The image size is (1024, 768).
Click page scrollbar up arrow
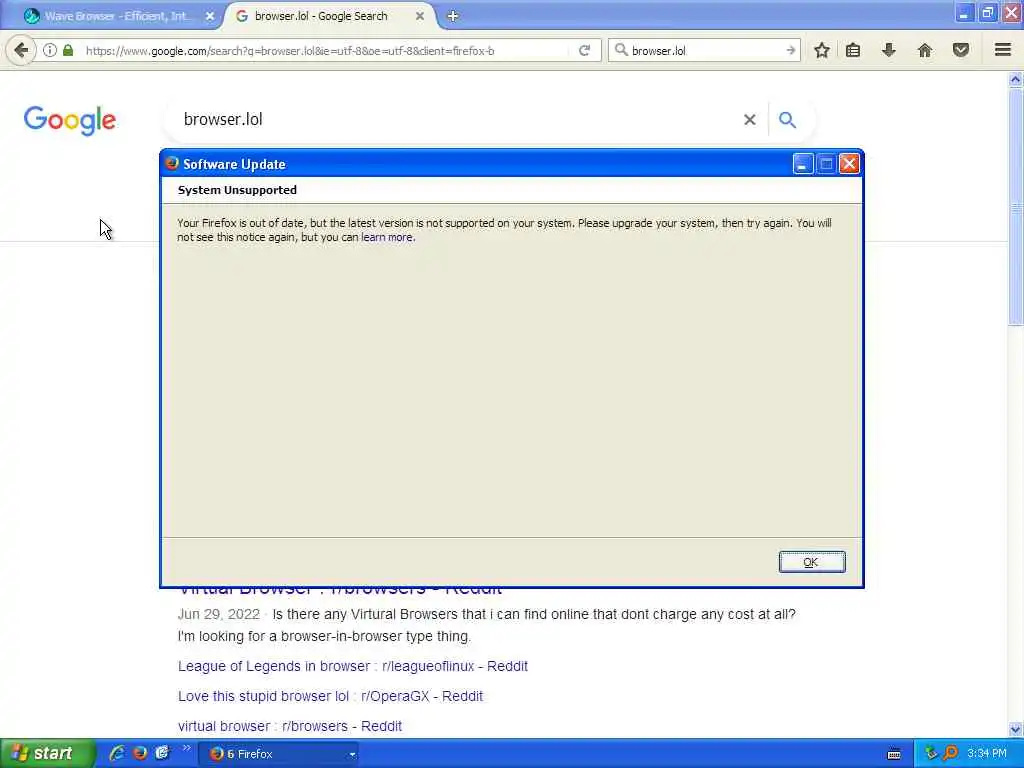pyautogui.click(x=1015, y=80)
